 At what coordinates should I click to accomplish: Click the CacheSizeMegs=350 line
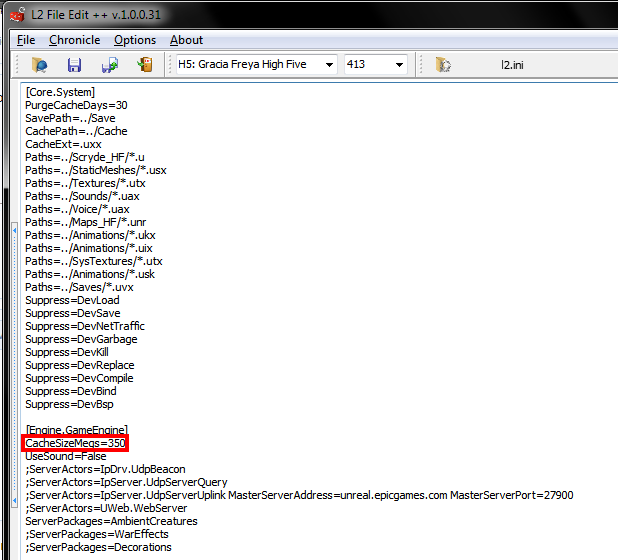[75, 443]
